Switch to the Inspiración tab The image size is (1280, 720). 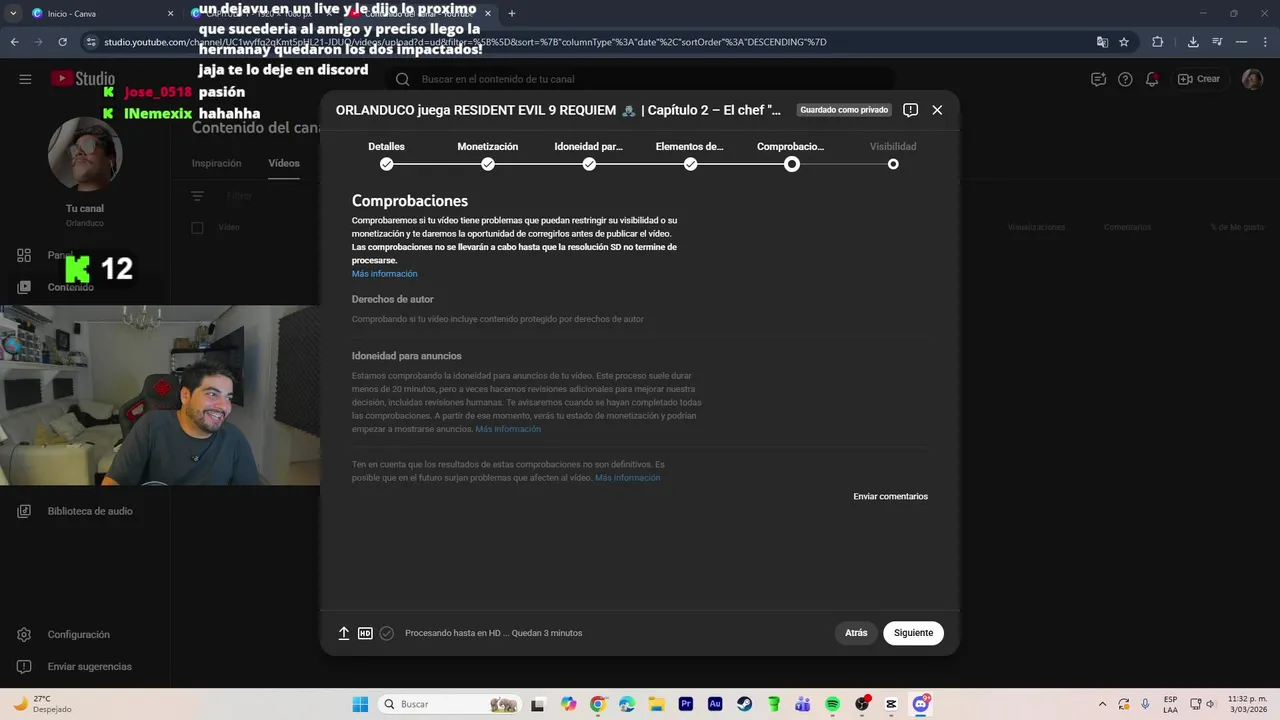tap(216, 163)
